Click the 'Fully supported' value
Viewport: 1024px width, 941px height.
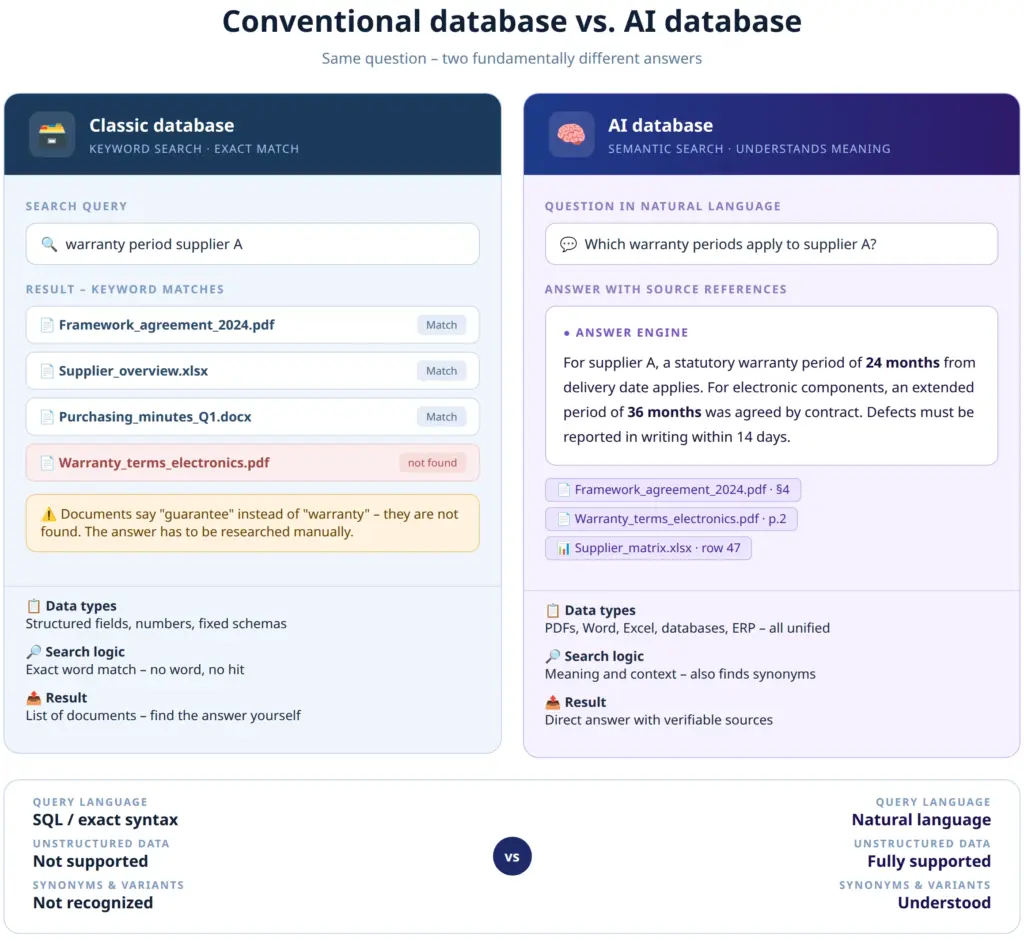coord(929,862)
